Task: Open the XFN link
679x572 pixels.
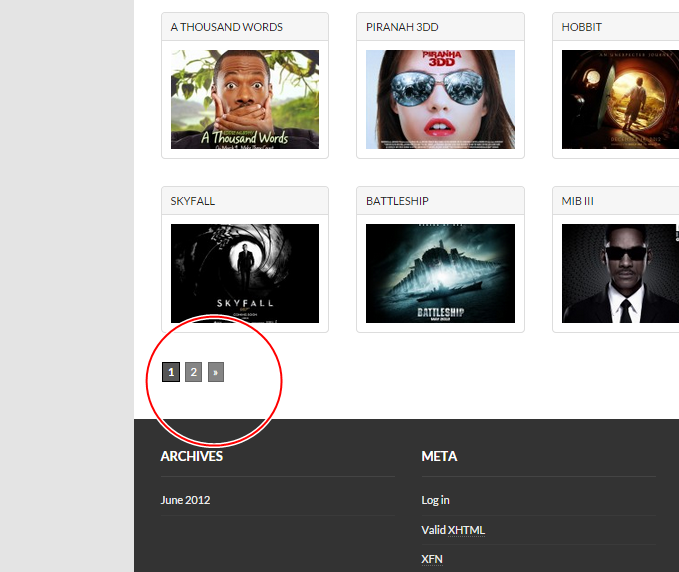Action: [432, 559]
